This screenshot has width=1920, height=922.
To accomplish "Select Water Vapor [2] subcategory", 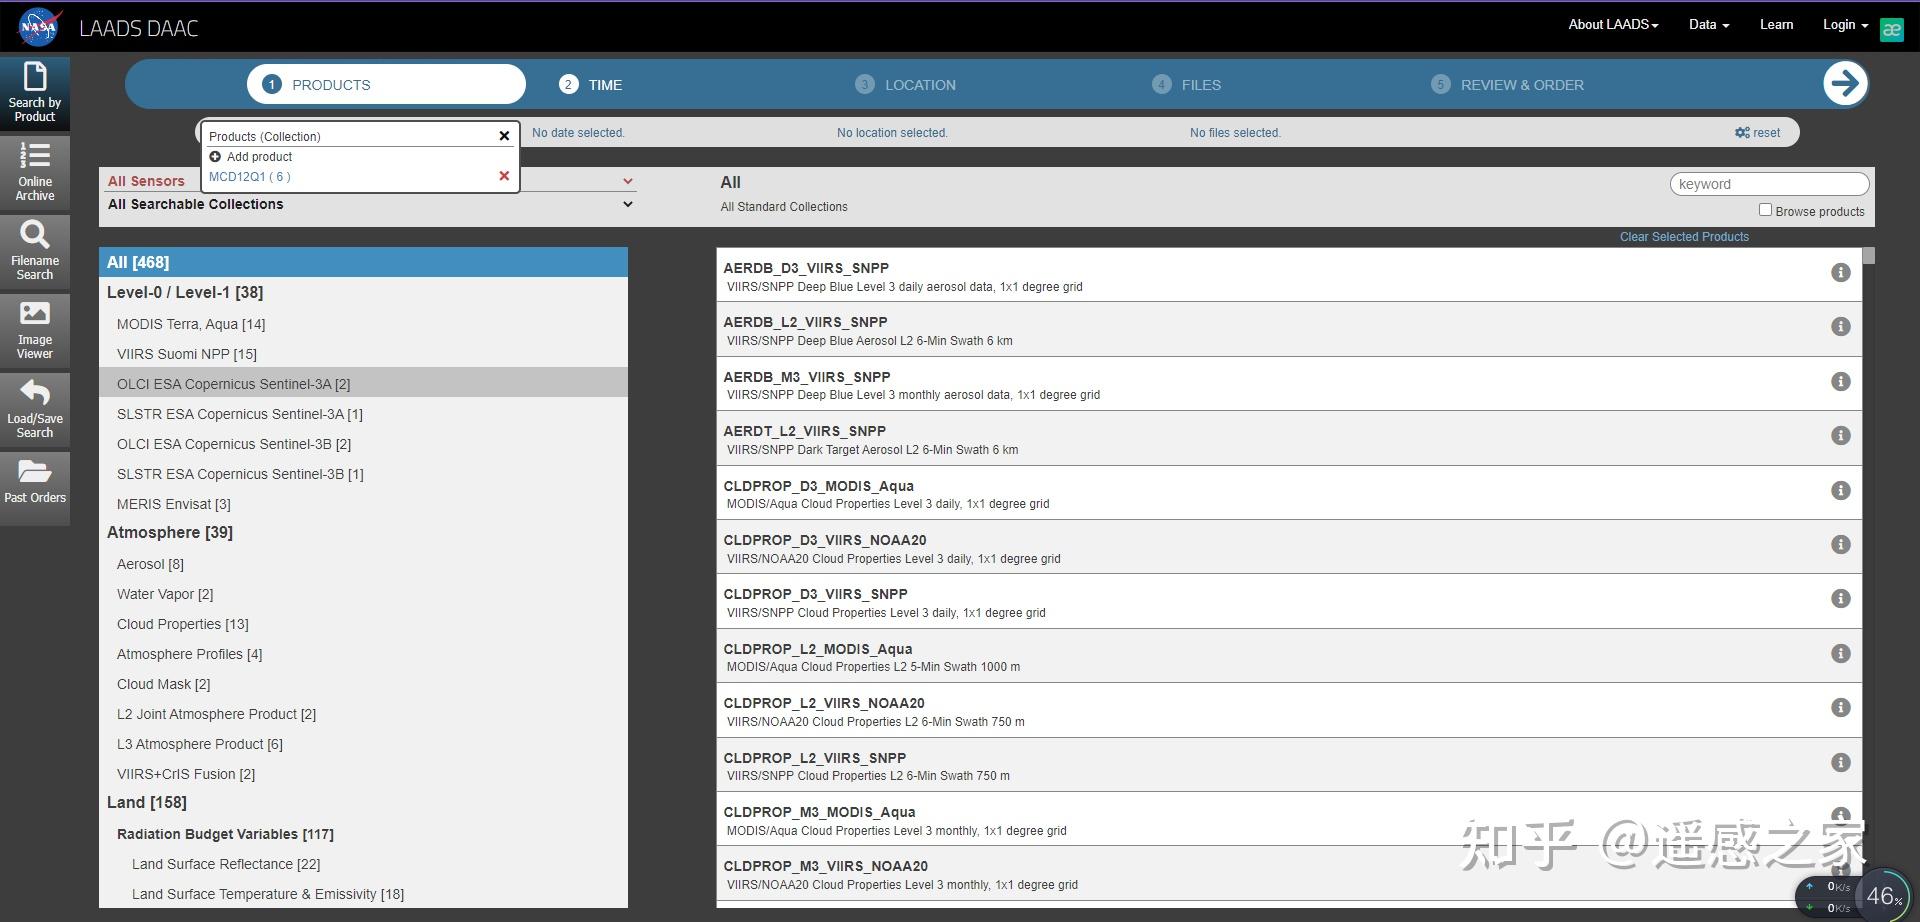I will click(165, 594).
